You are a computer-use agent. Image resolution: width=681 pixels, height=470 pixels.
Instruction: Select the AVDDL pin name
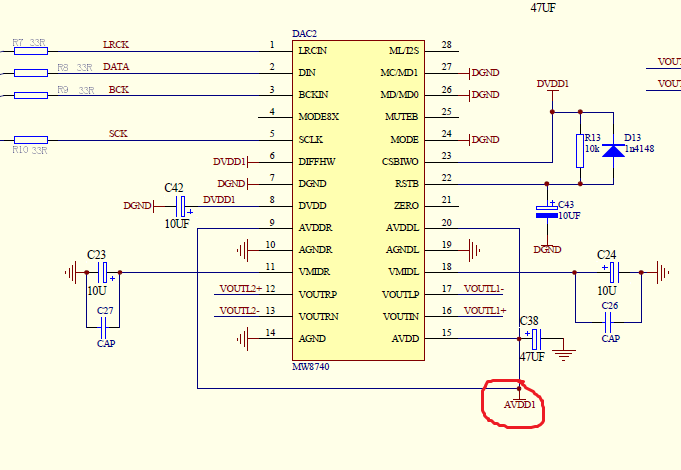[x=403, y=228]
